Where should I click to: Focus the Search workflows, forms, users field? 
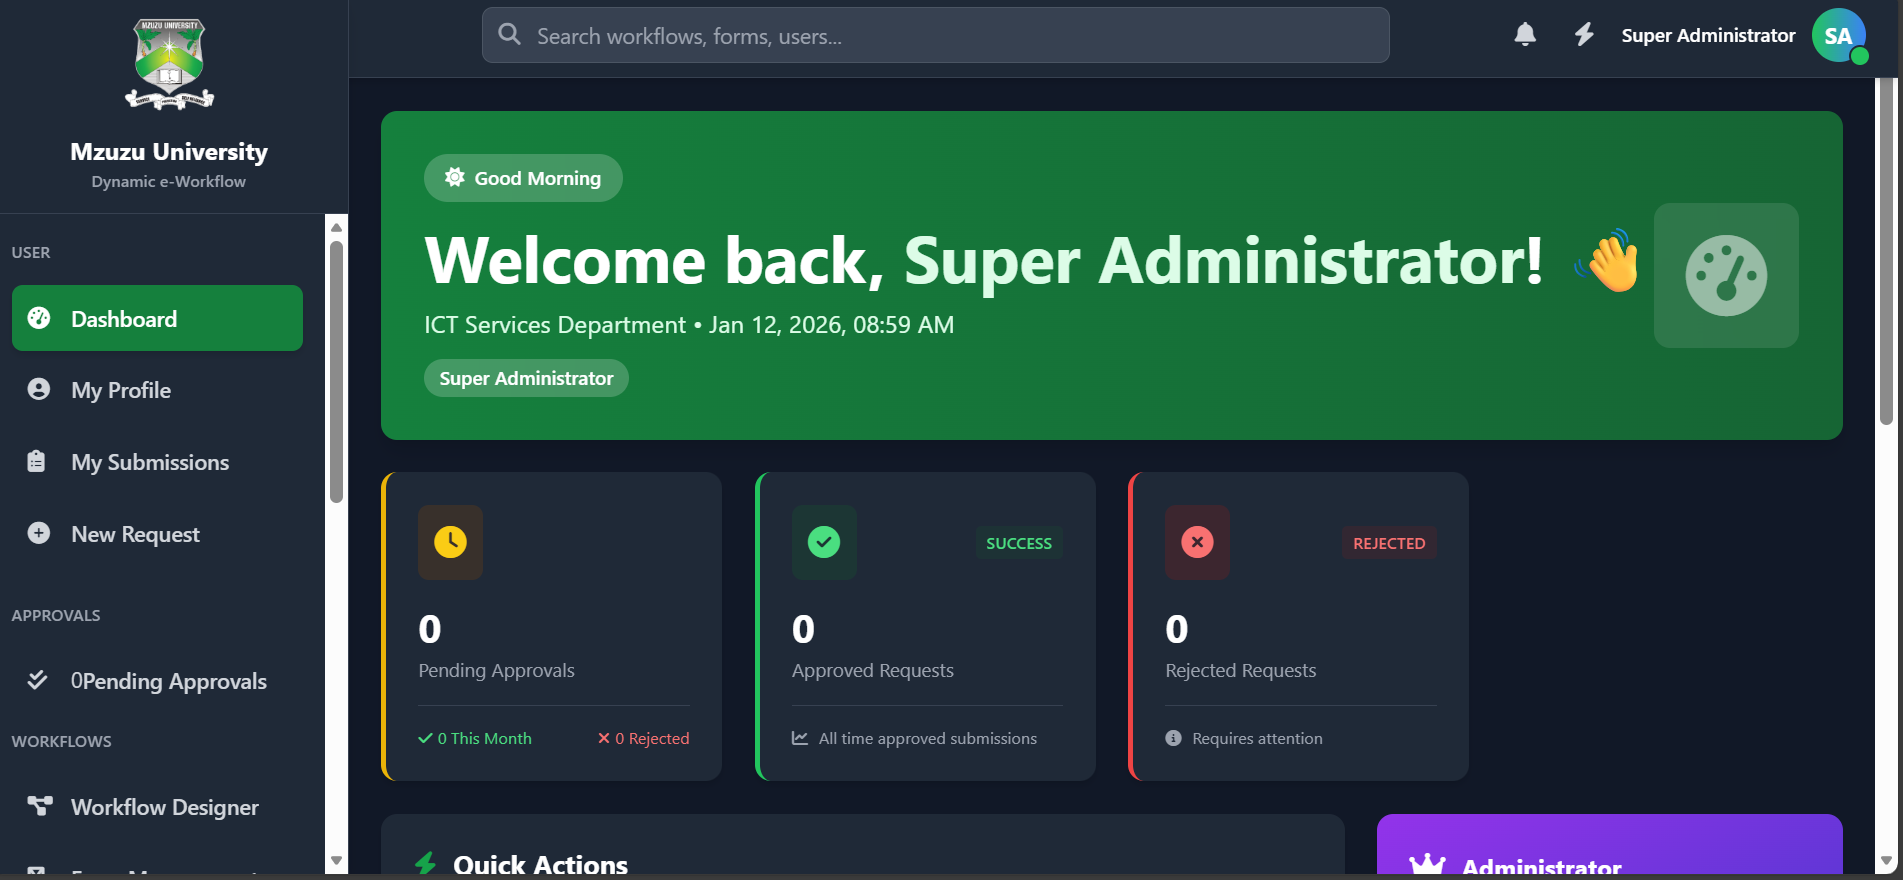(x=936, y=35)
